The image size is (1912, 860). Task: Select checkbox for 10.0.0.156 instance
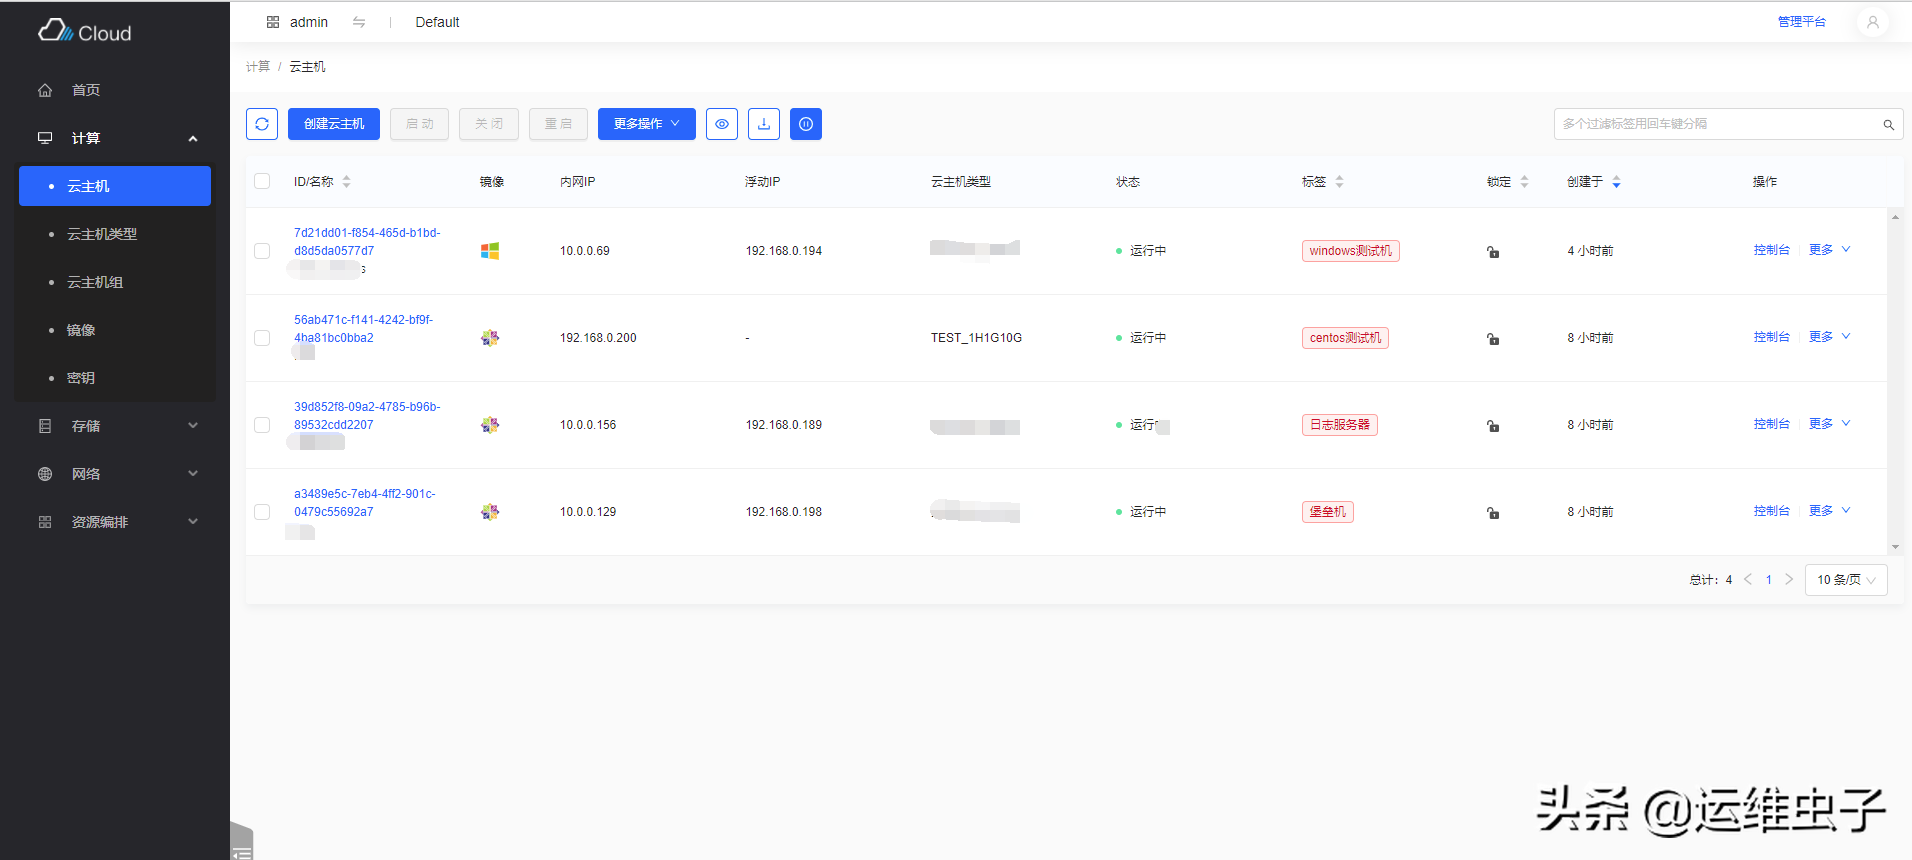coord(262,425)
